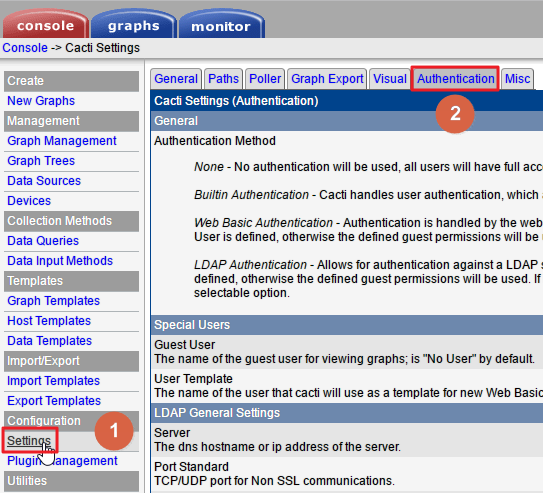
Task: Click the Console breadcrumb link
Action: (25, 48)
